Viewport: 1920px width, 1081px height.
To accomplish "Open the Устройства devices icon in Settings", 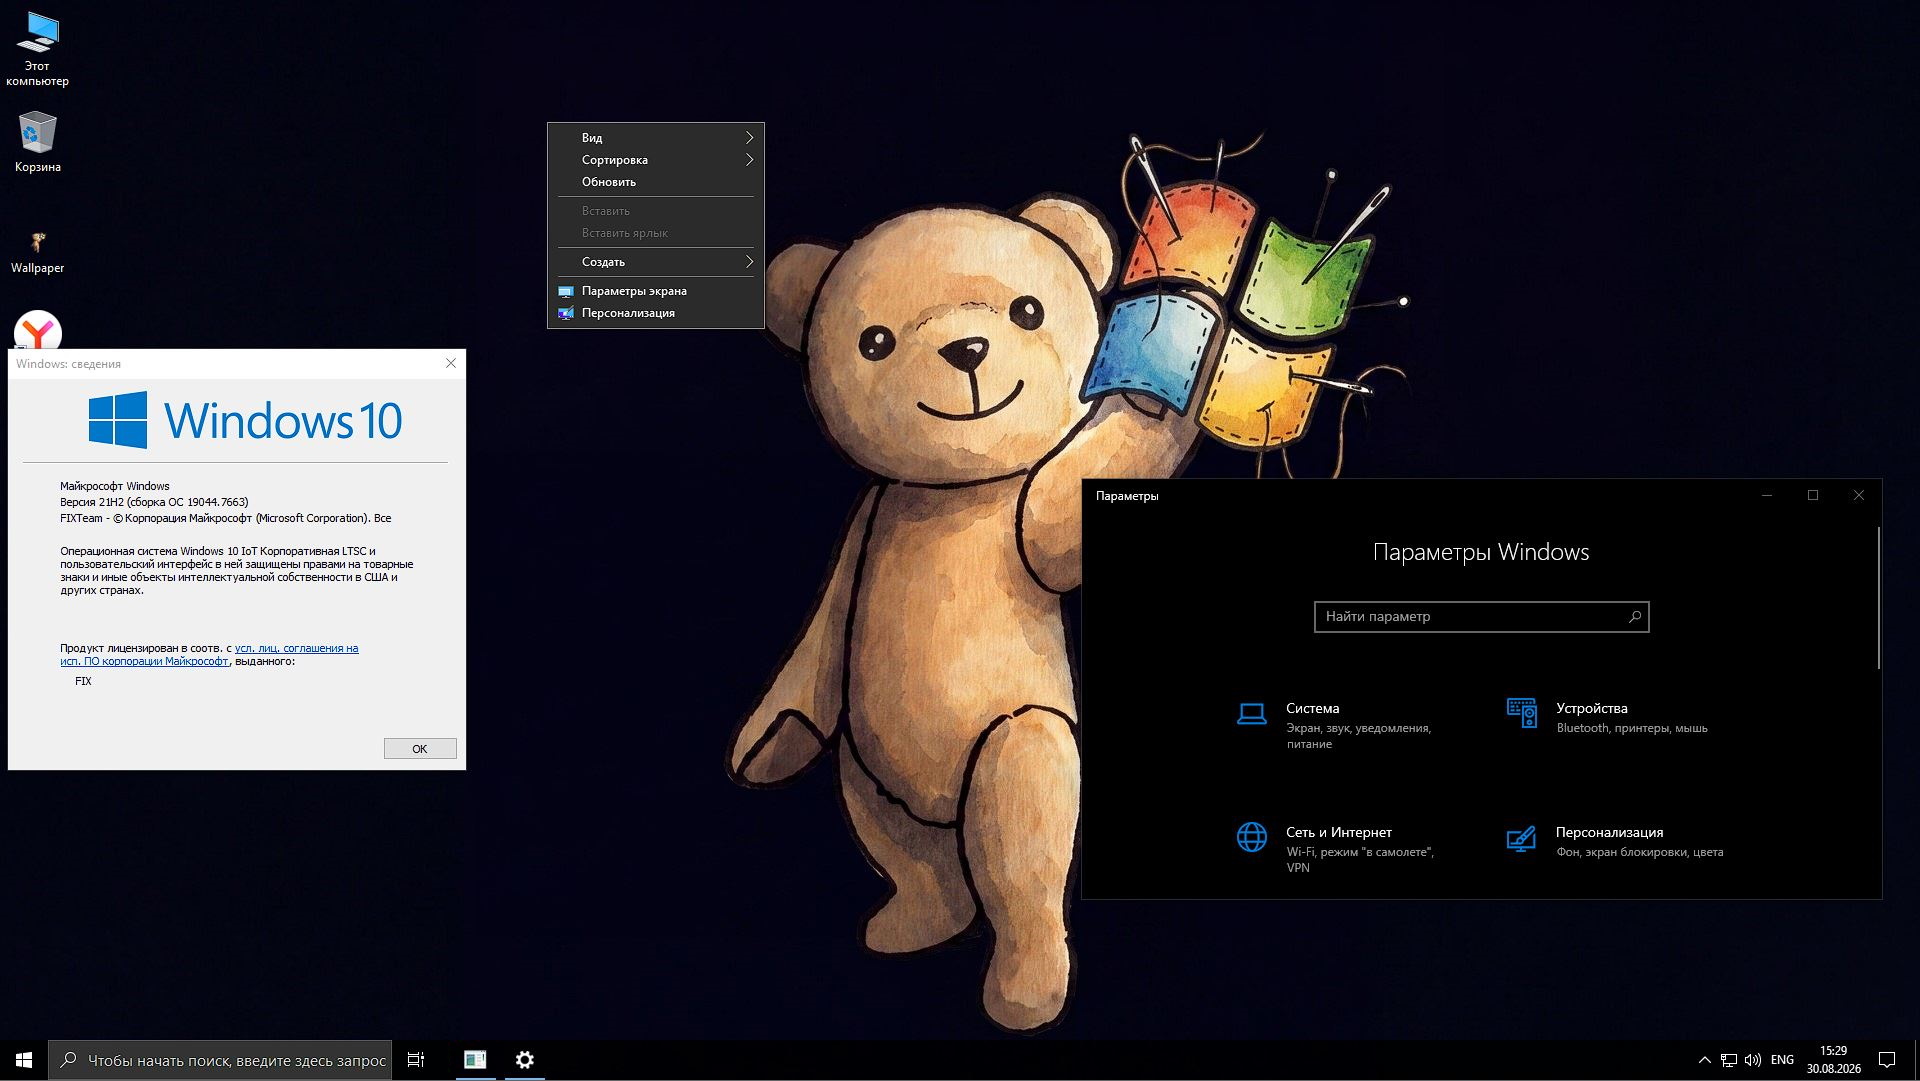I will point(1521,713).
